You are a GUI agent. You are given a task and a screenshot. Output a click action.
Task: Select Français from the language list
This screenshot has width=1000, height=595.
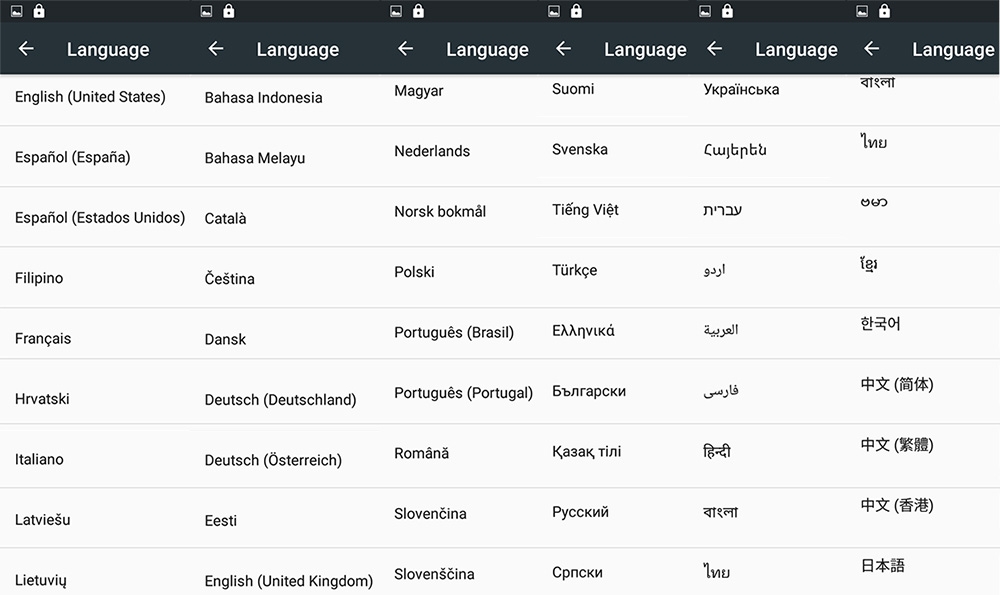point(43,338)
